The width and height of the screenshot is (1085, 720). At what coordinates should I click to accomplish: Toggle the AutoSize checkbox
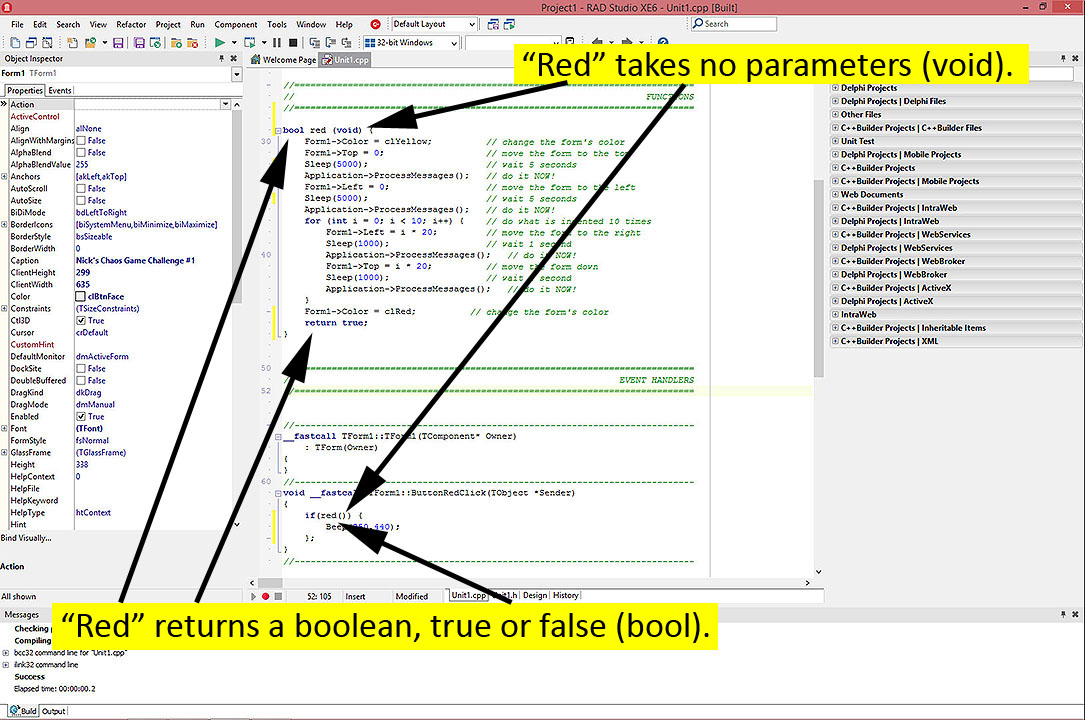tap(81, 201)
